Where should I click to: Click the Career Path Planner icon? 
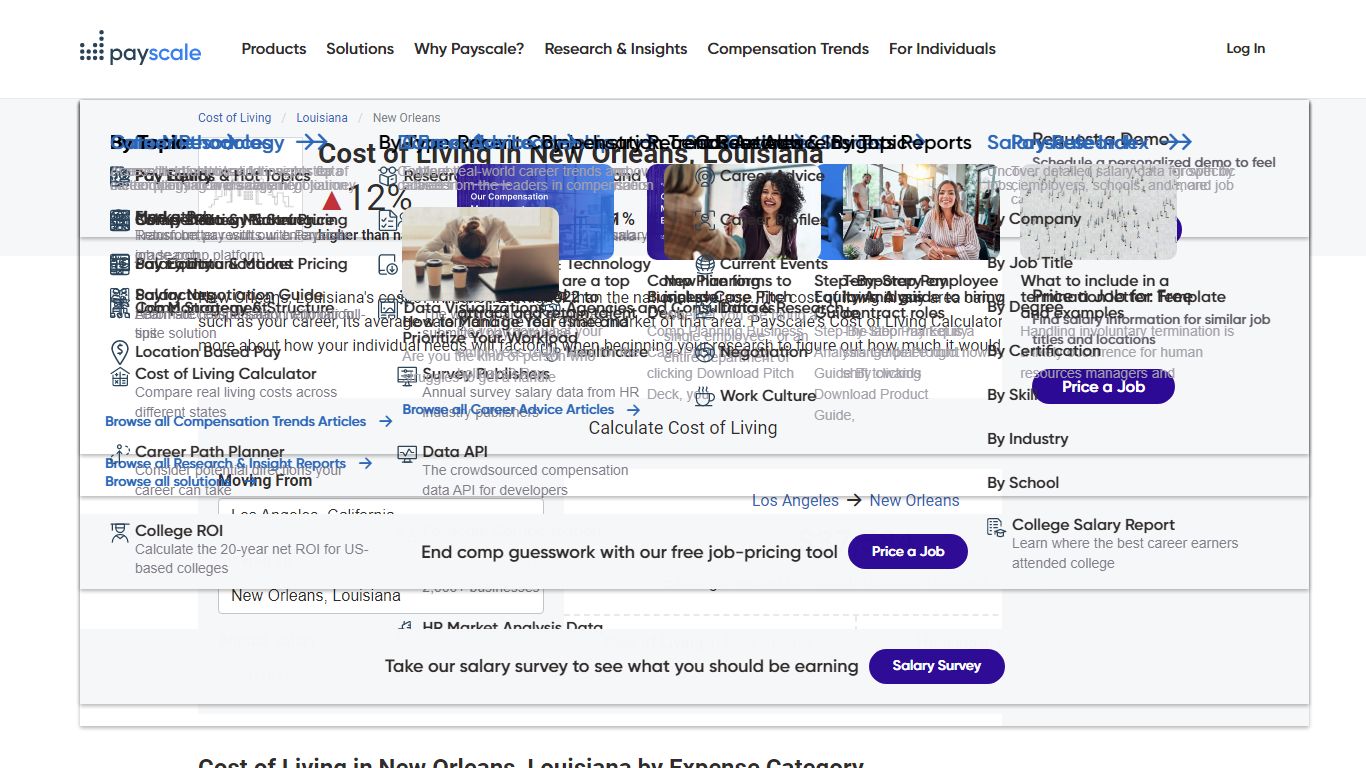120,453
